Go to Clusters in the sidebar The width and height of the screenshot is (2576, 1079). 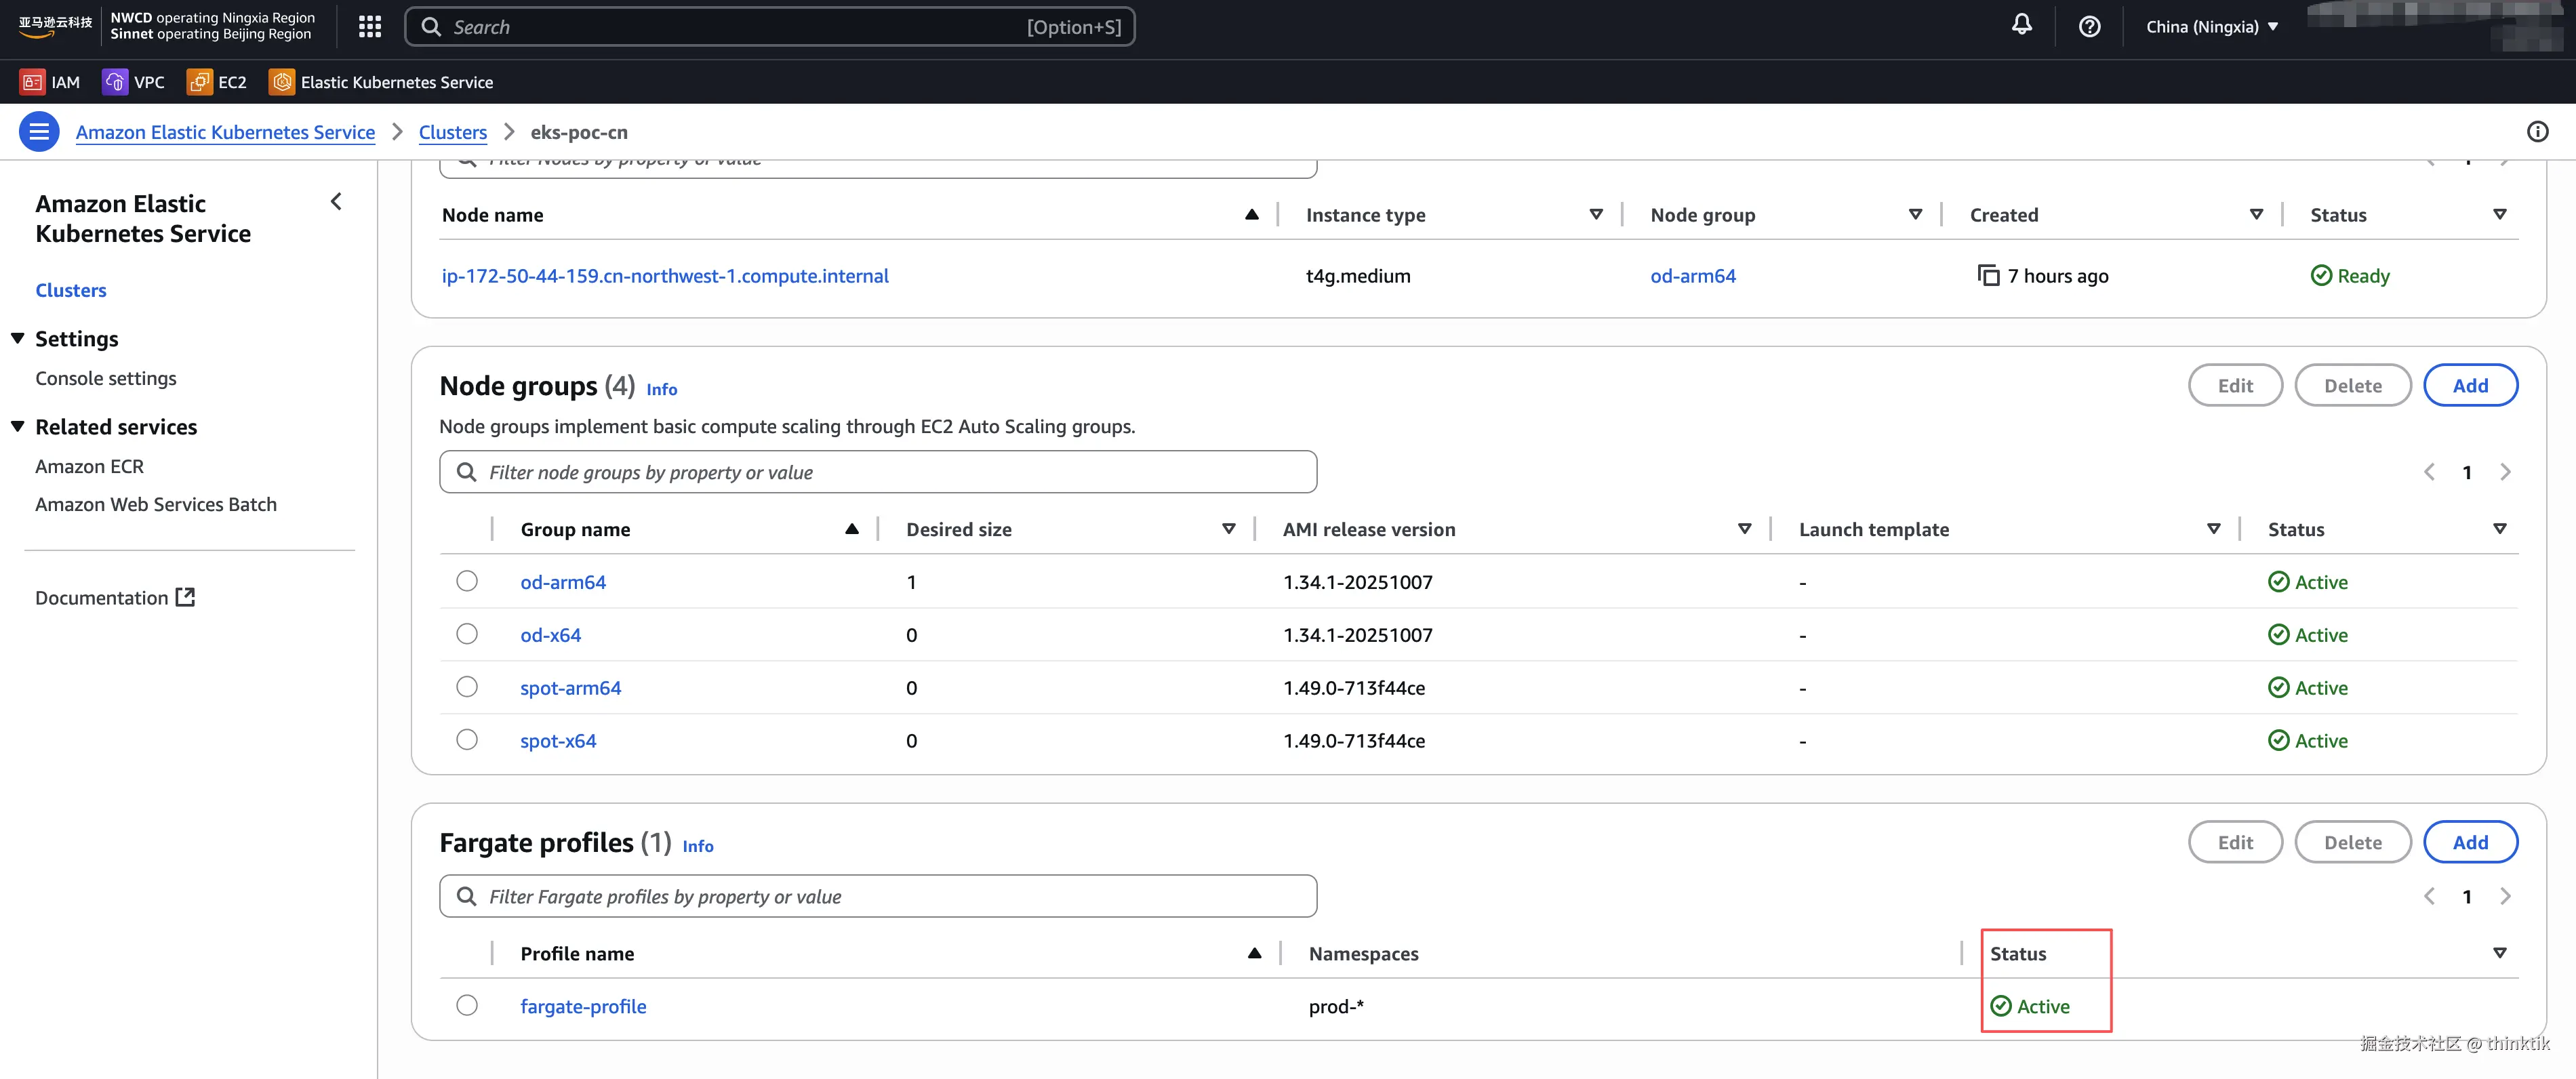pos(70,290)
